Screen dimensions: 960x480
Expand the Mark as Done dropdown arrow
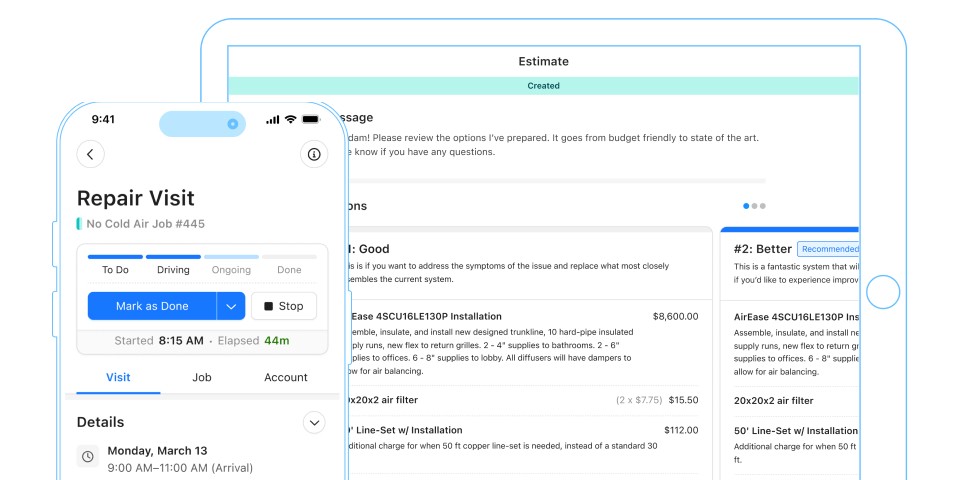click(x=231, y=306)
